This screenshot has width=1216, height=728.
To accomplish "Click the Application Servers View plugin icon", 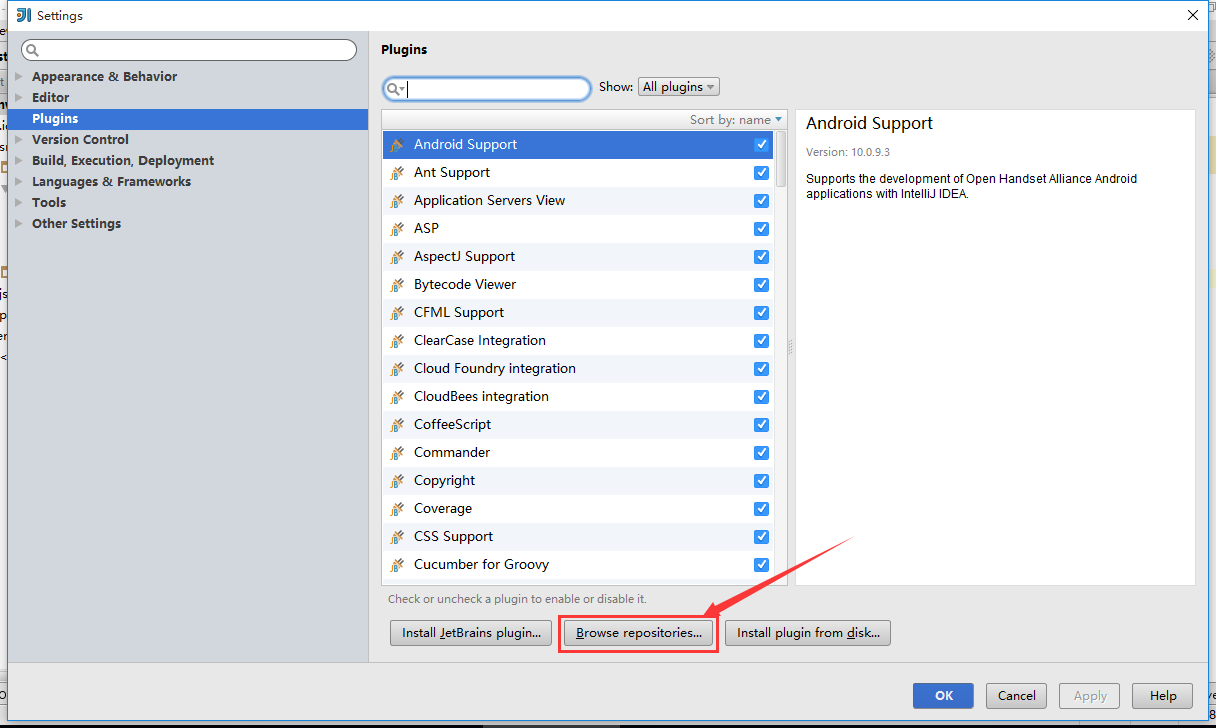I will click(x=397, y=201).
